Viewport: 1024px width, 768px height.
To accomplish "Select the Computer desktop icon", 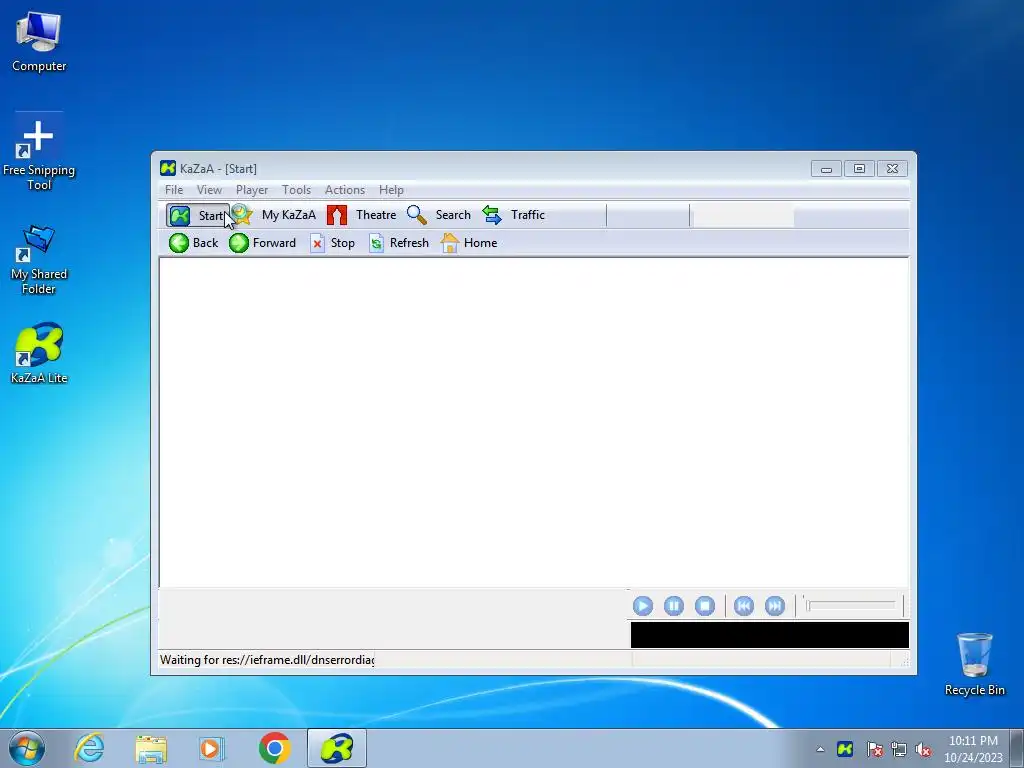I will (39, 43).
